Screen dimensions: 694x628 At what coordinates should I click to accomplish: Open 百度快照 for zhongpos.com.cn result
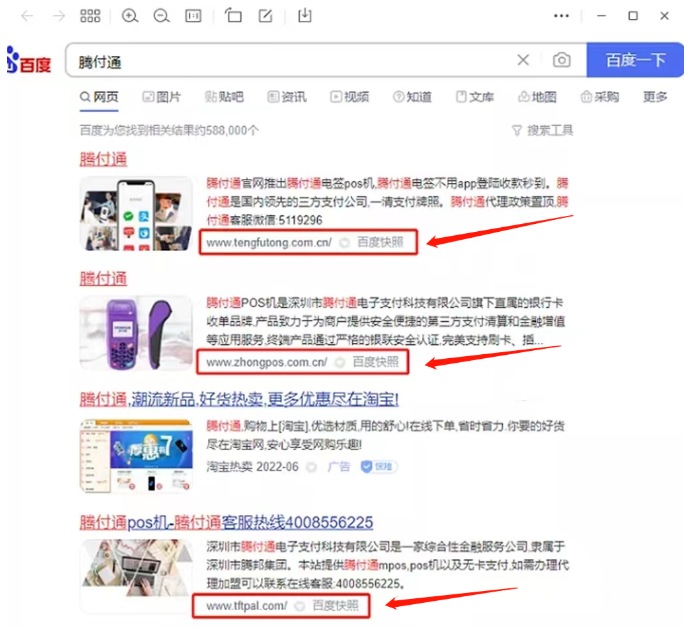click(376, 362)
